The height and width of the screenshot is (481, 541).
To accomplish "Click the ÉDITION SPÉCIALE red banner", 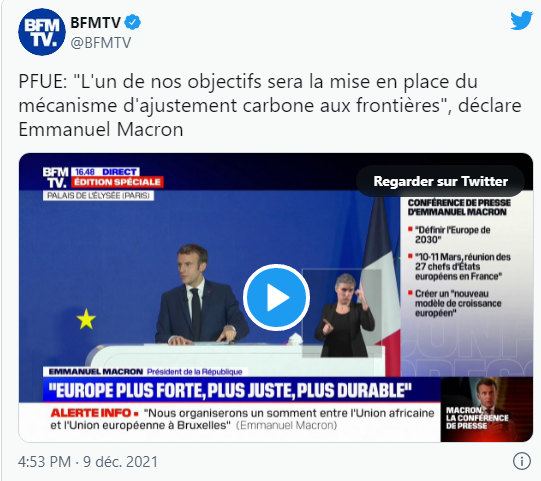I will (117, 182).
